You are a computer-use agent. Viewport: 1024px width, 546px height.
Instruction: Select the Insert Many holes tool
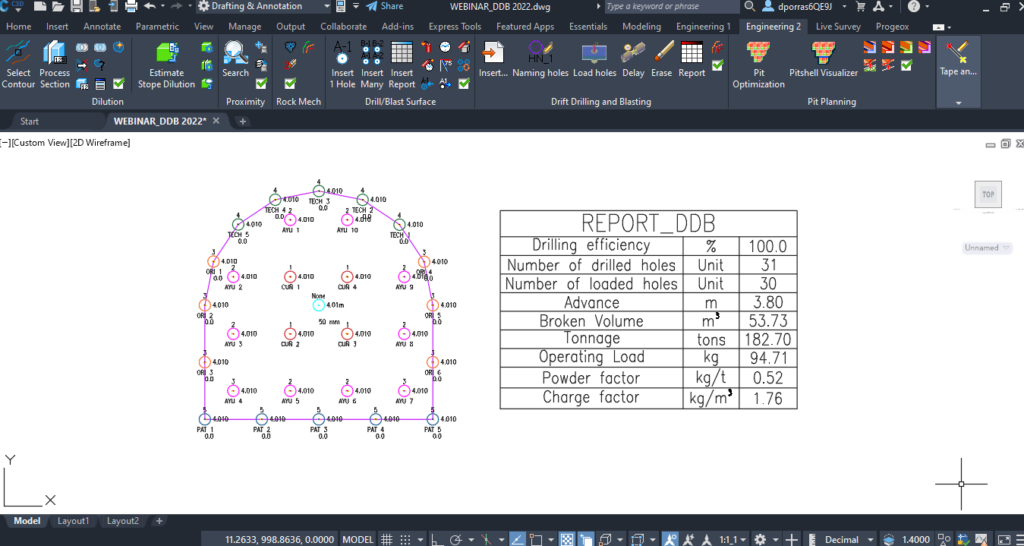click(x=372, y=64)
